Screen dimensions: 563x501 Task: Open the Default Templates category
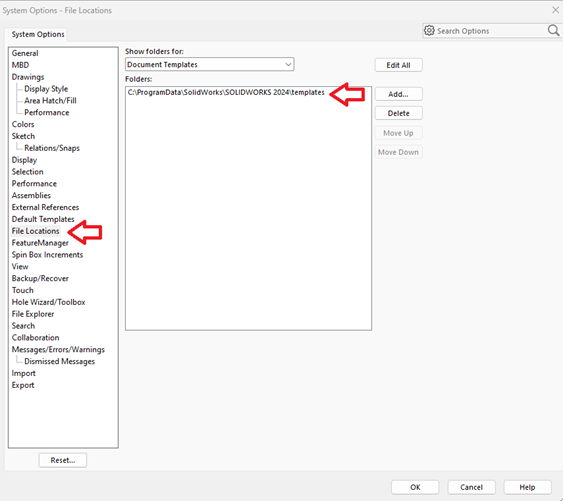(x=43, y=219)
